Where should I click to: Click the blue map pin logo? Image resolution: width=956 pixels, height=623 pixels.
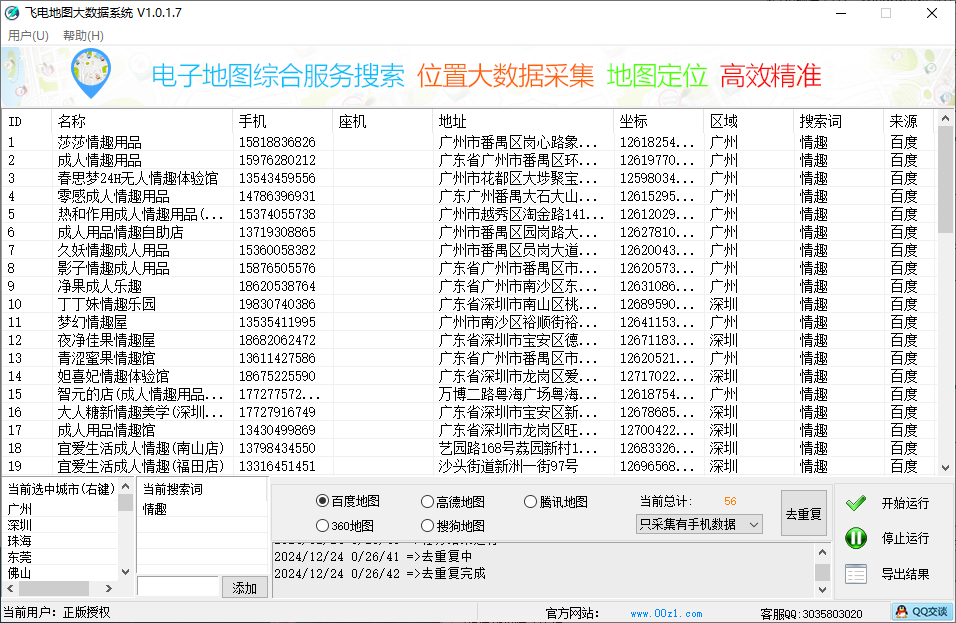tap(91, 73)
